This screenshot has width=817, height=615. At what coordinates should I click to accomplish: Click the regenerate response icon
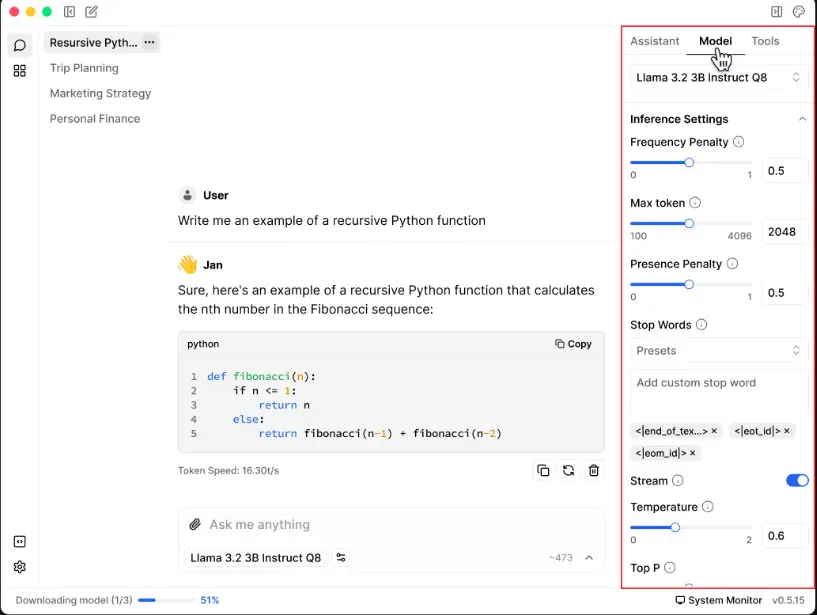click(x=568, y=470)
